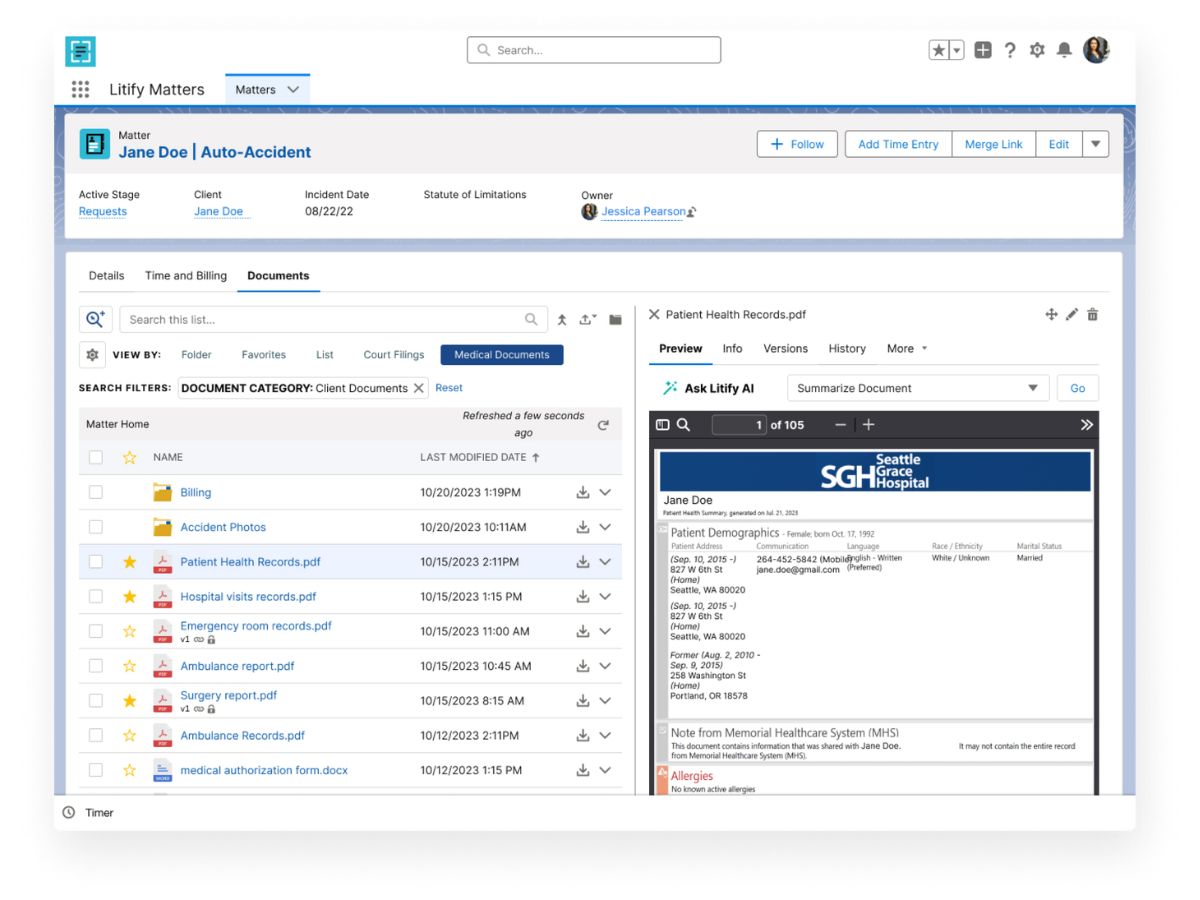Viewport: 1200px width, 900px height.
Task: Click the Timer clock icon
Action: [69, 812]
